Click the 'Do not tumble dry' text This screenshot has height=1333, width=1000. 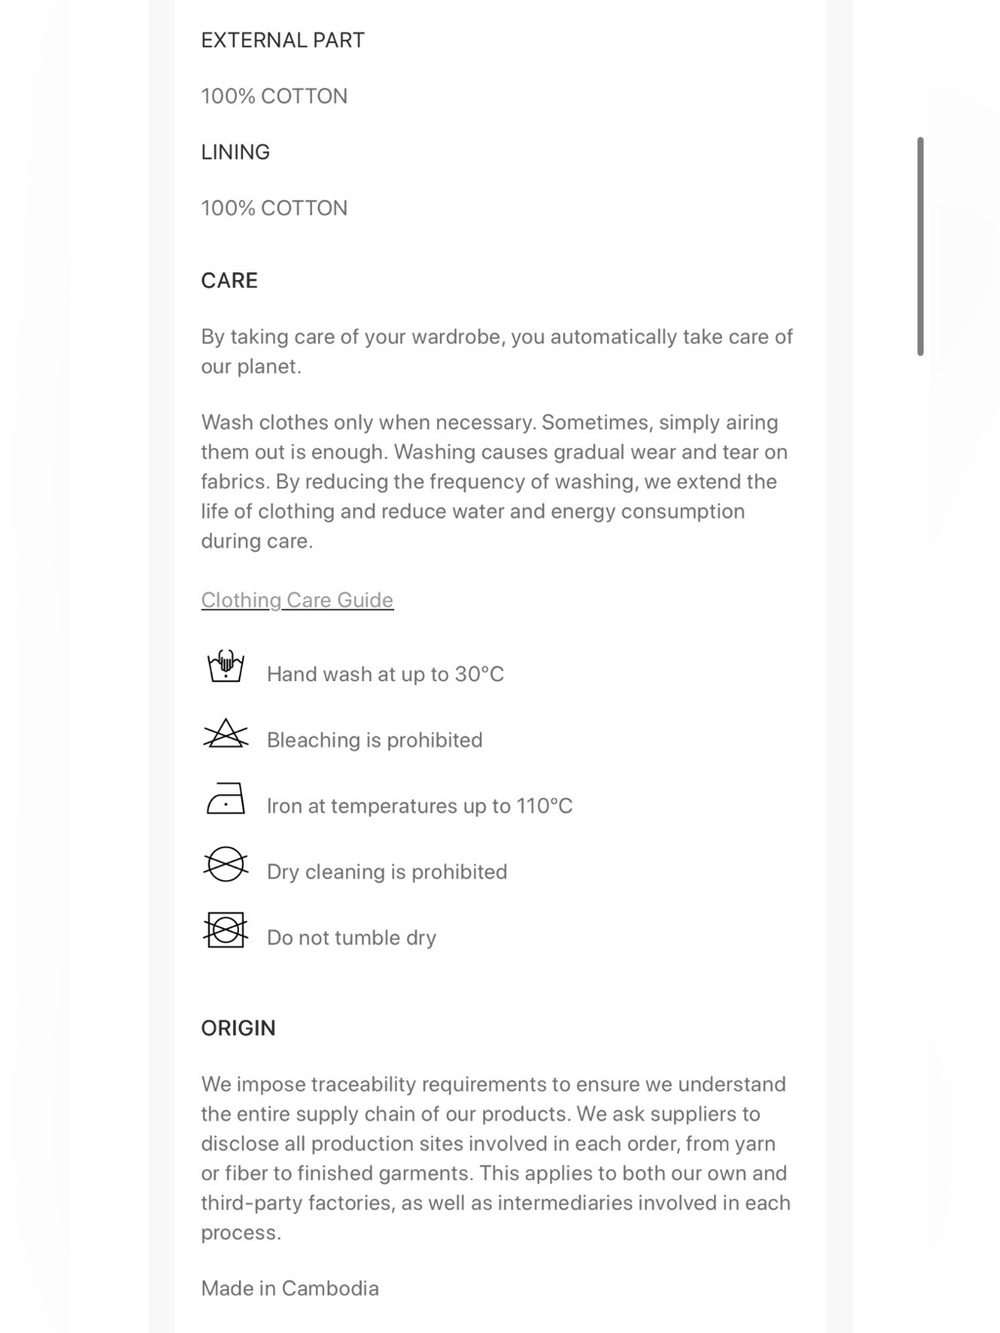click(352, 938)
